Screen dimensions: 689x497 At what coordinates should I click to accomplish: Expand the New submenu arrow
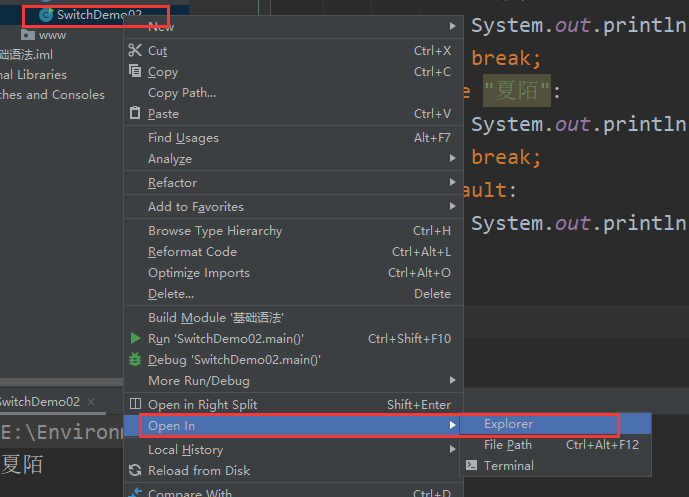(x=452, y=26)
